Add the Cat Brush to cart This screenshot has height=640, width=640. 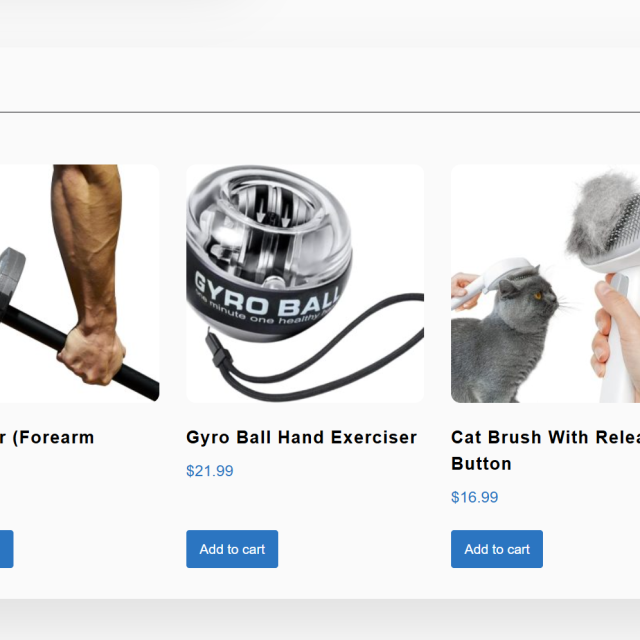(x=497, y=549)
